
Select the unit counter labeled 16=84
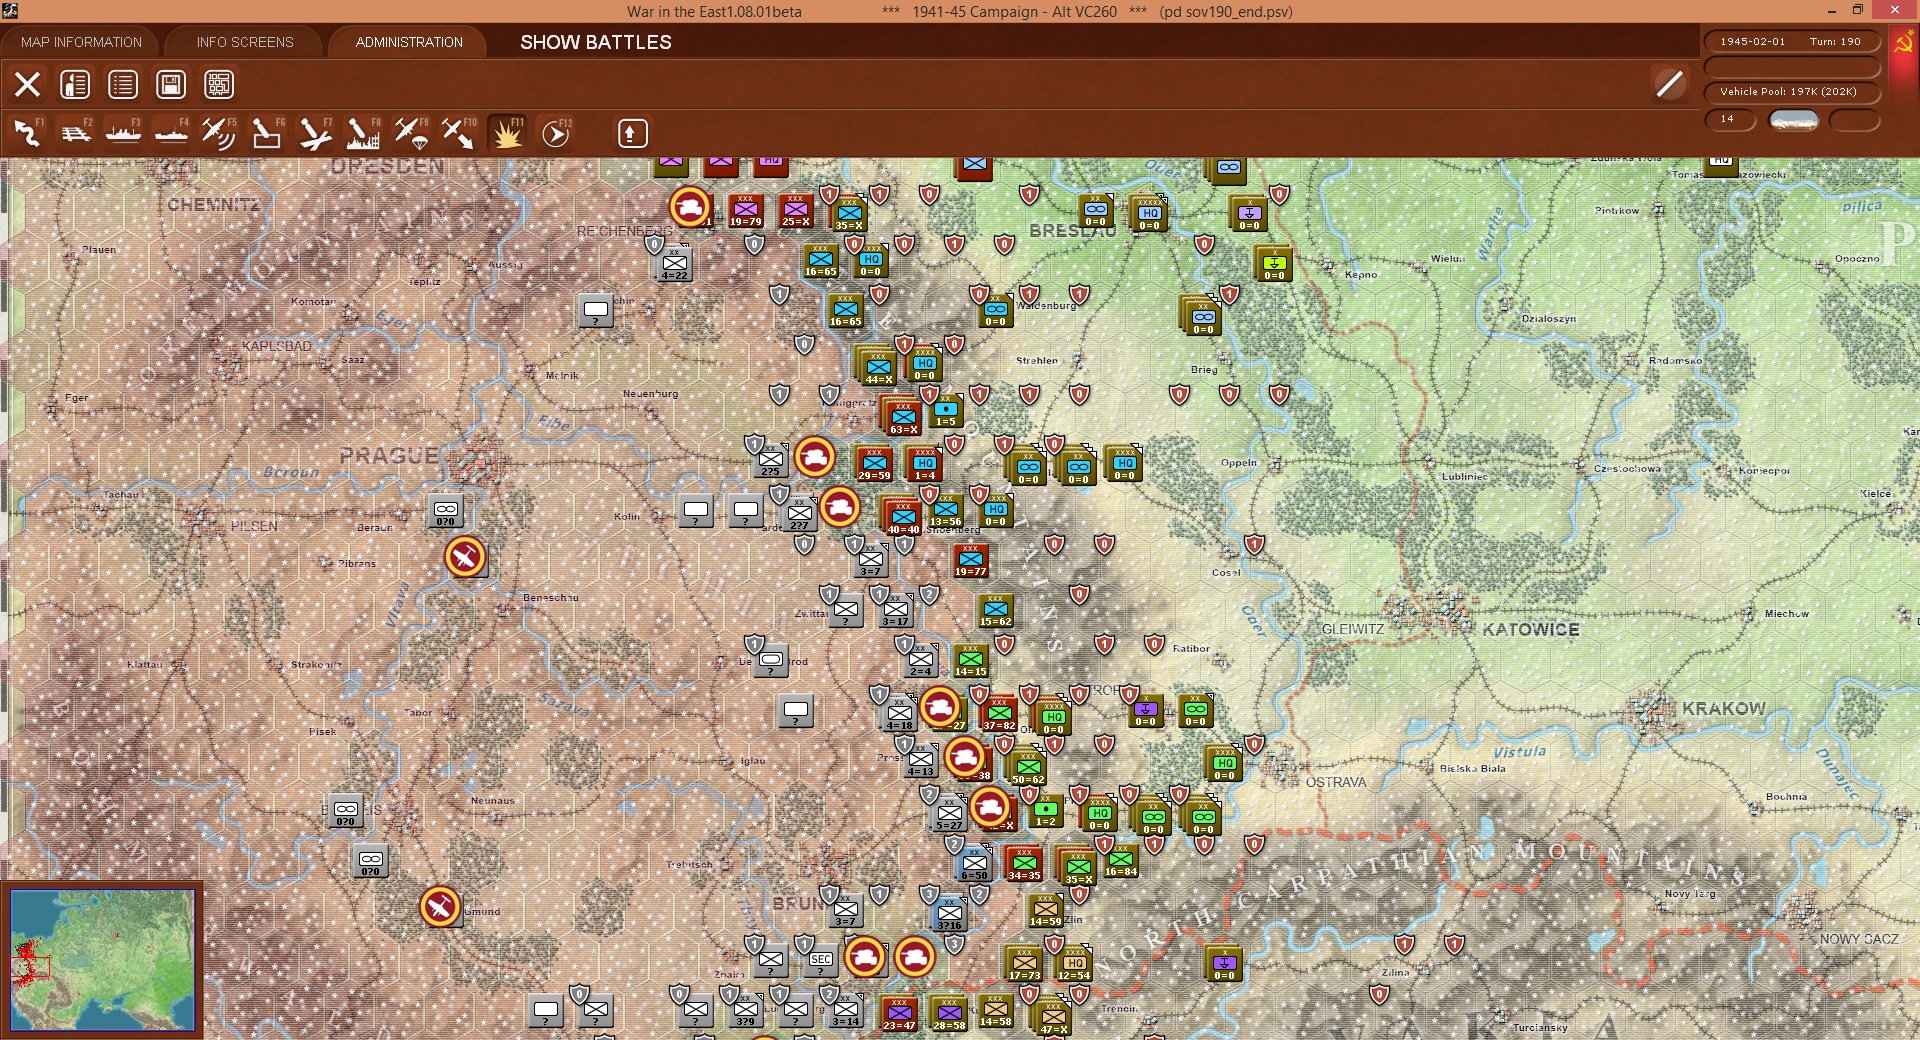click(x=1121, y=859)
